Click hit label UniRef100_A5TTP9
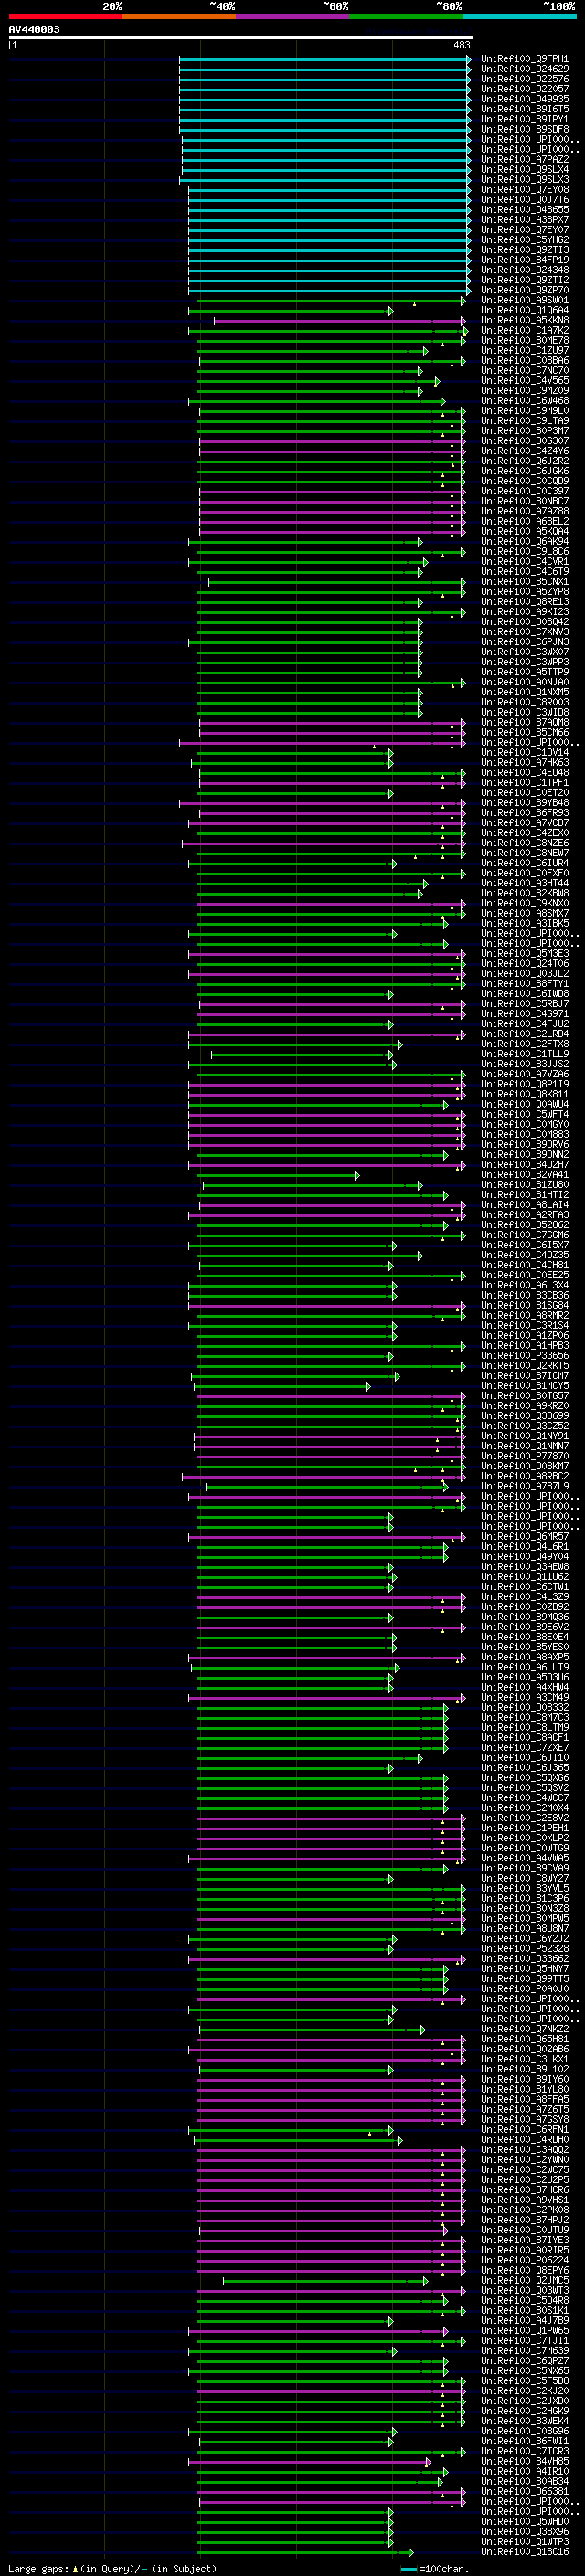 tap(525, 673)
